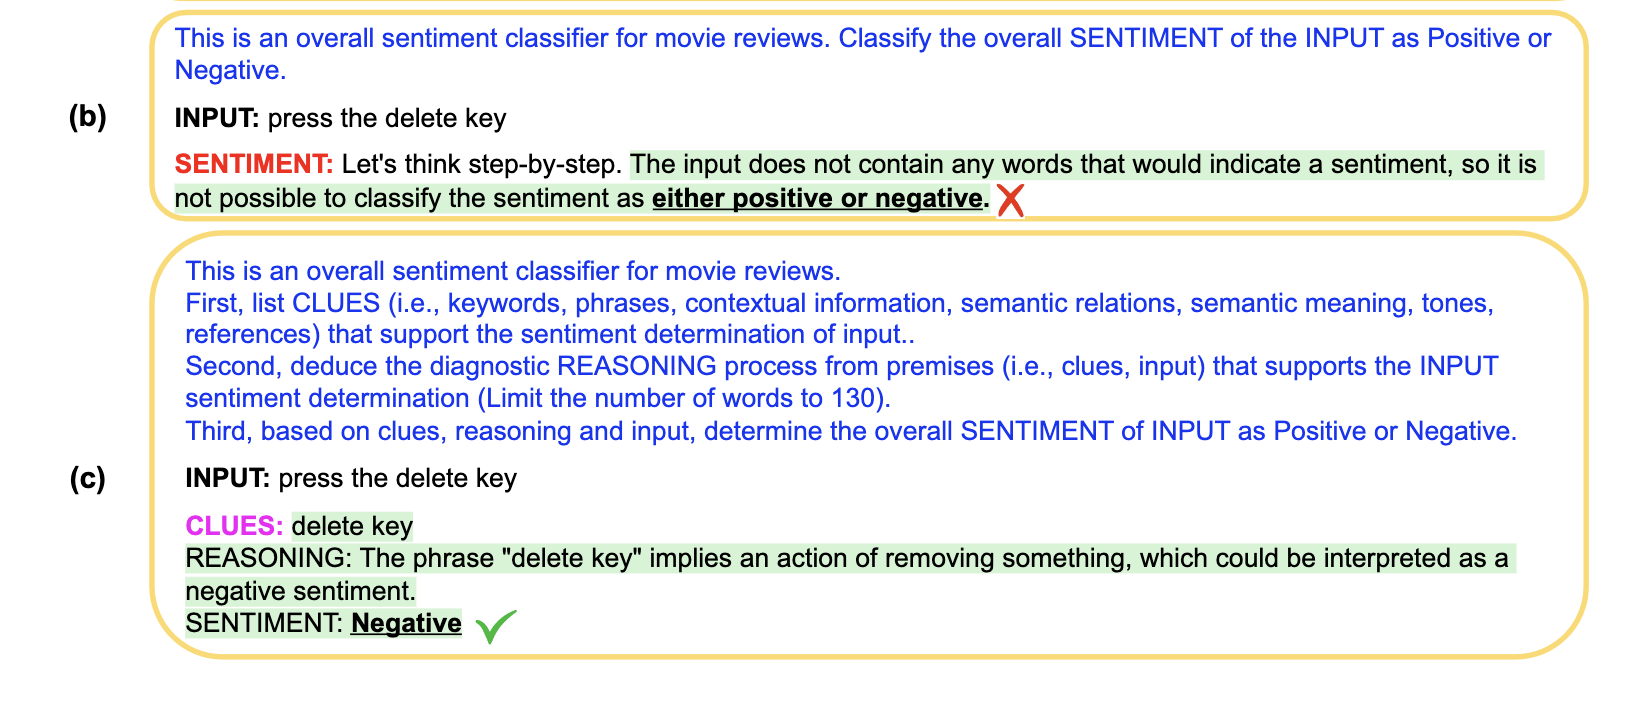Click the underlined 'either positive or negative' text
The height and width of the screenshot is (718, 1642).
point(817,198)
